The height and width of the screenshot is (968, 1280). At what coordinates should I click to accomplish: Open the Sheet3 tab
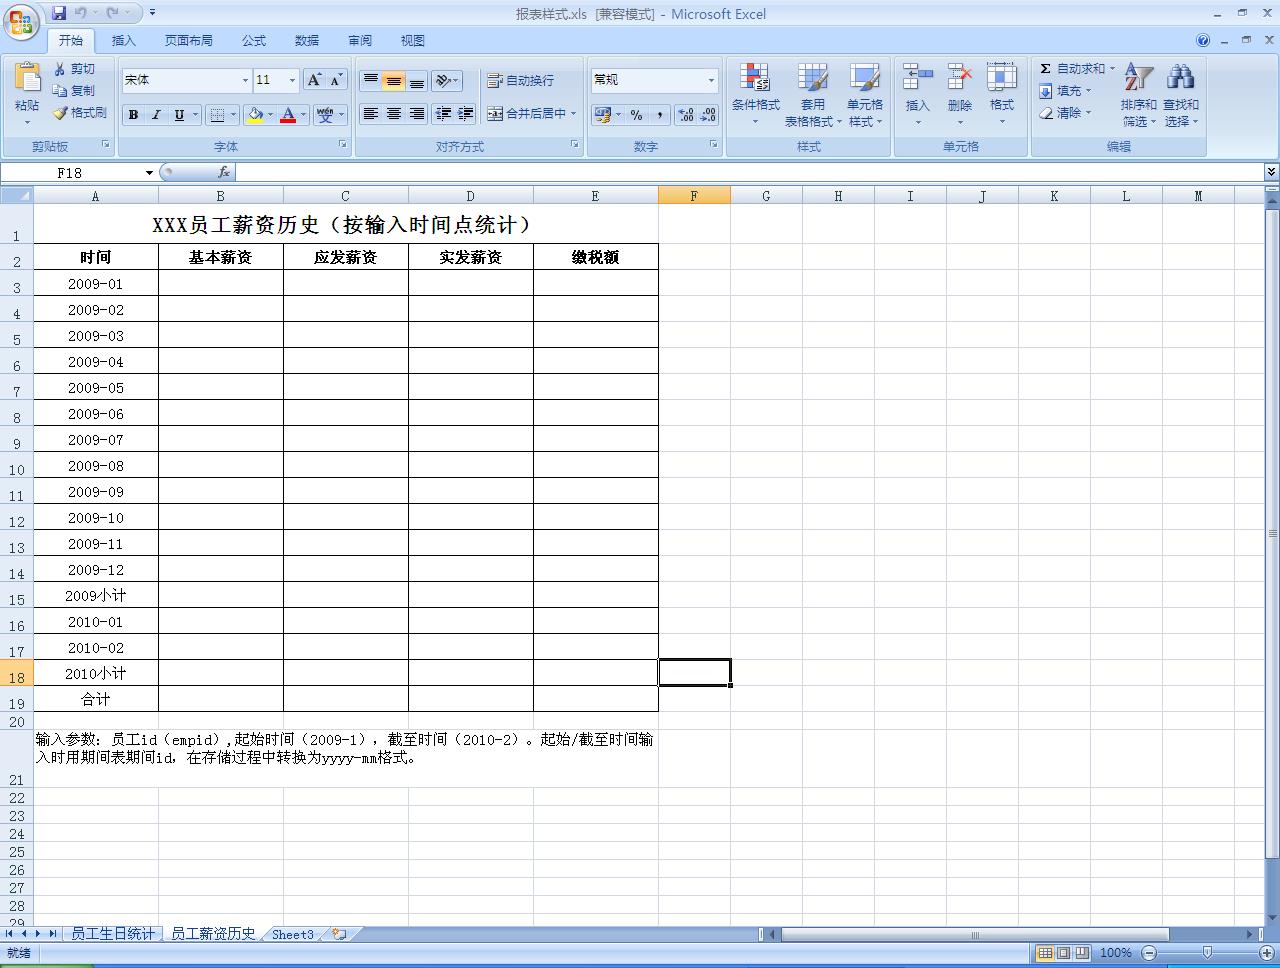click(293, 934)
